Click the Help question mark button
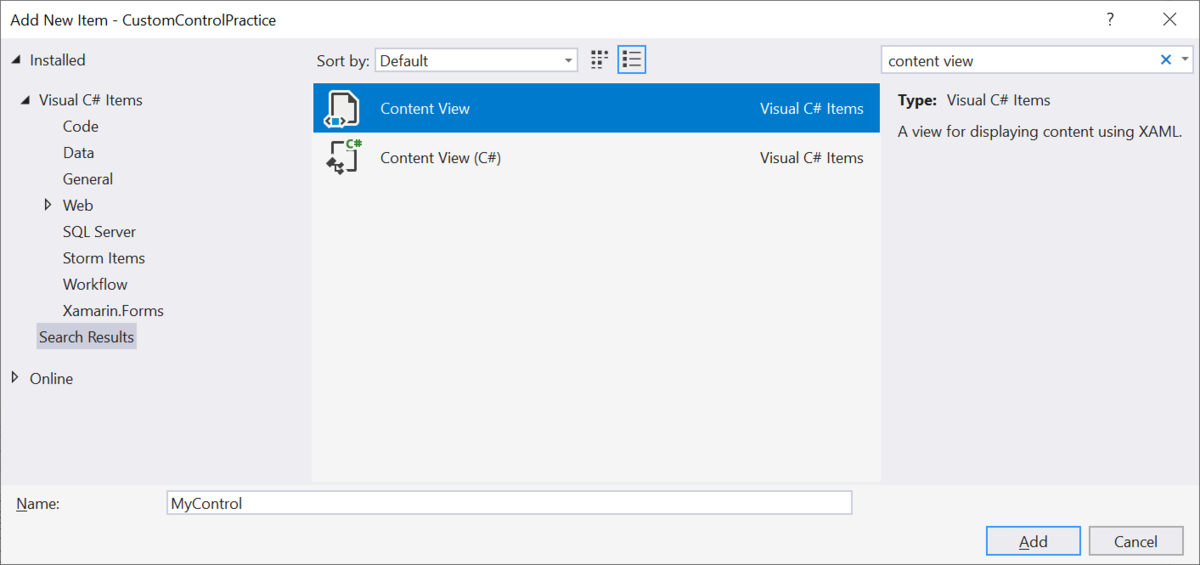The height and width of the screenshot is (565, 1200). (1110, 19)
